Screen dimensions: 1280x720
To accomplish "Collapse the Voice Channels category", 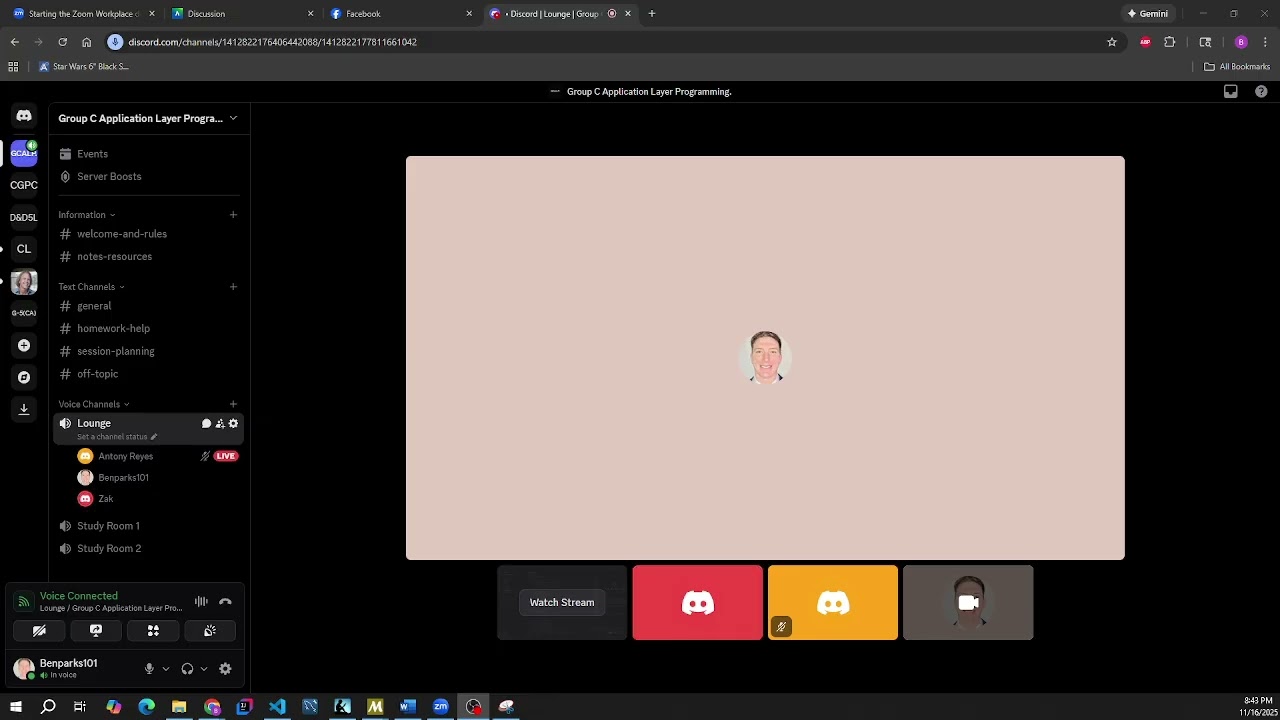I will click(94, 405).
